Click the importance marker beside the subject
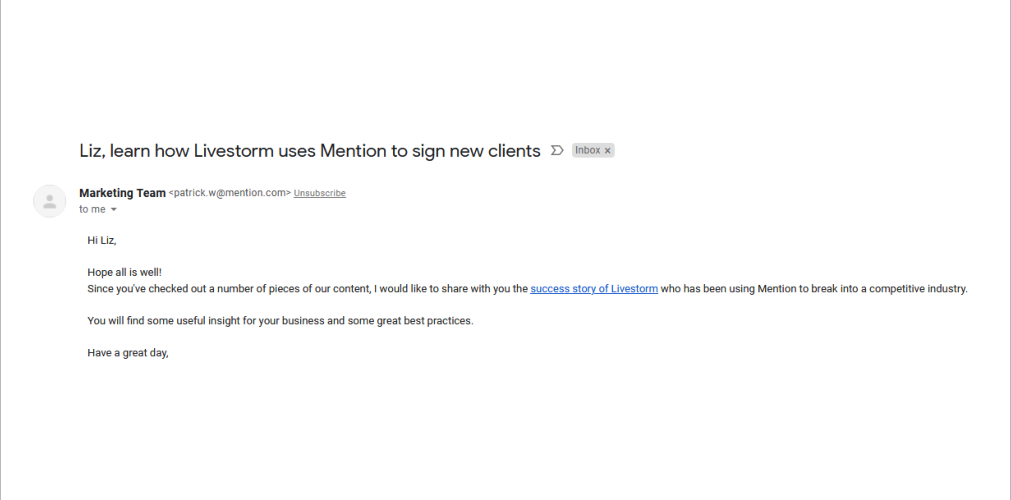 [556, 150]
